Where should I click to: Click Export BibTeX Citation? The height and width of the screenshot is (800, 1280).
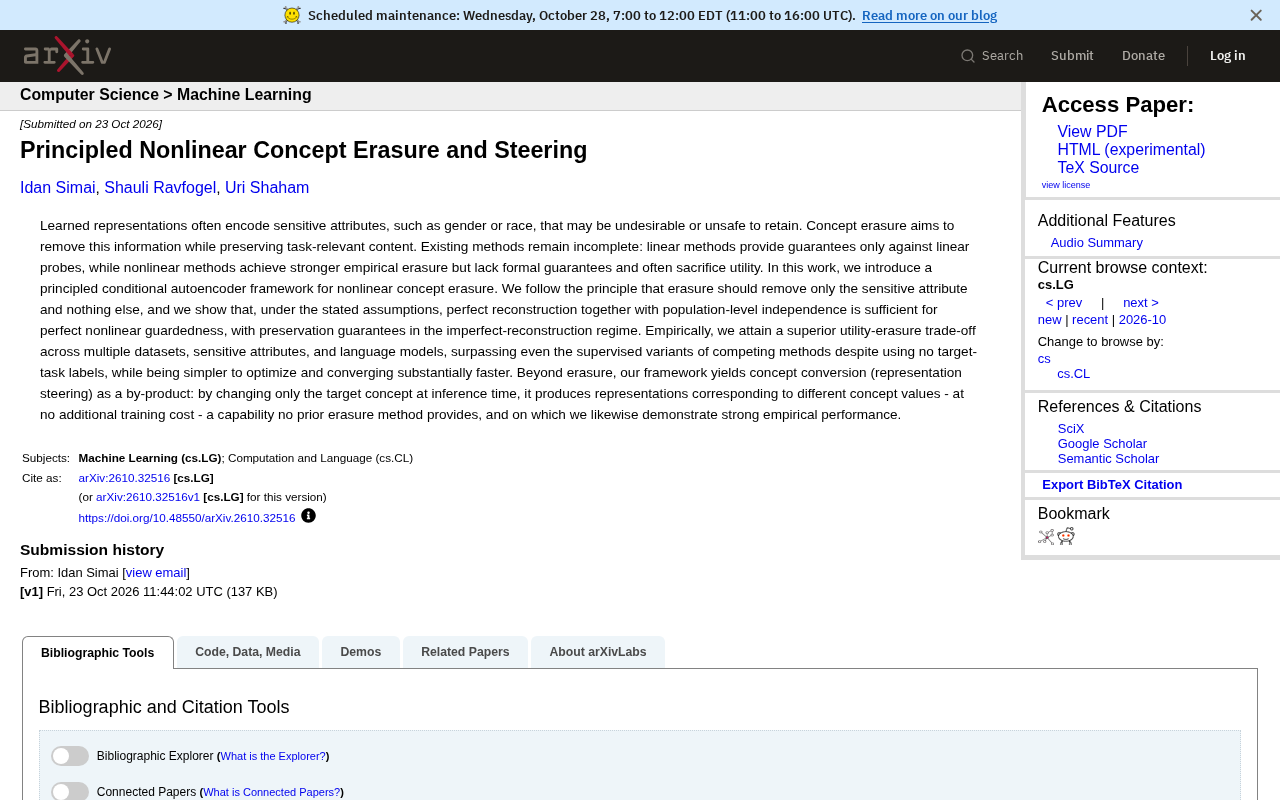(x=1112, y=485)
